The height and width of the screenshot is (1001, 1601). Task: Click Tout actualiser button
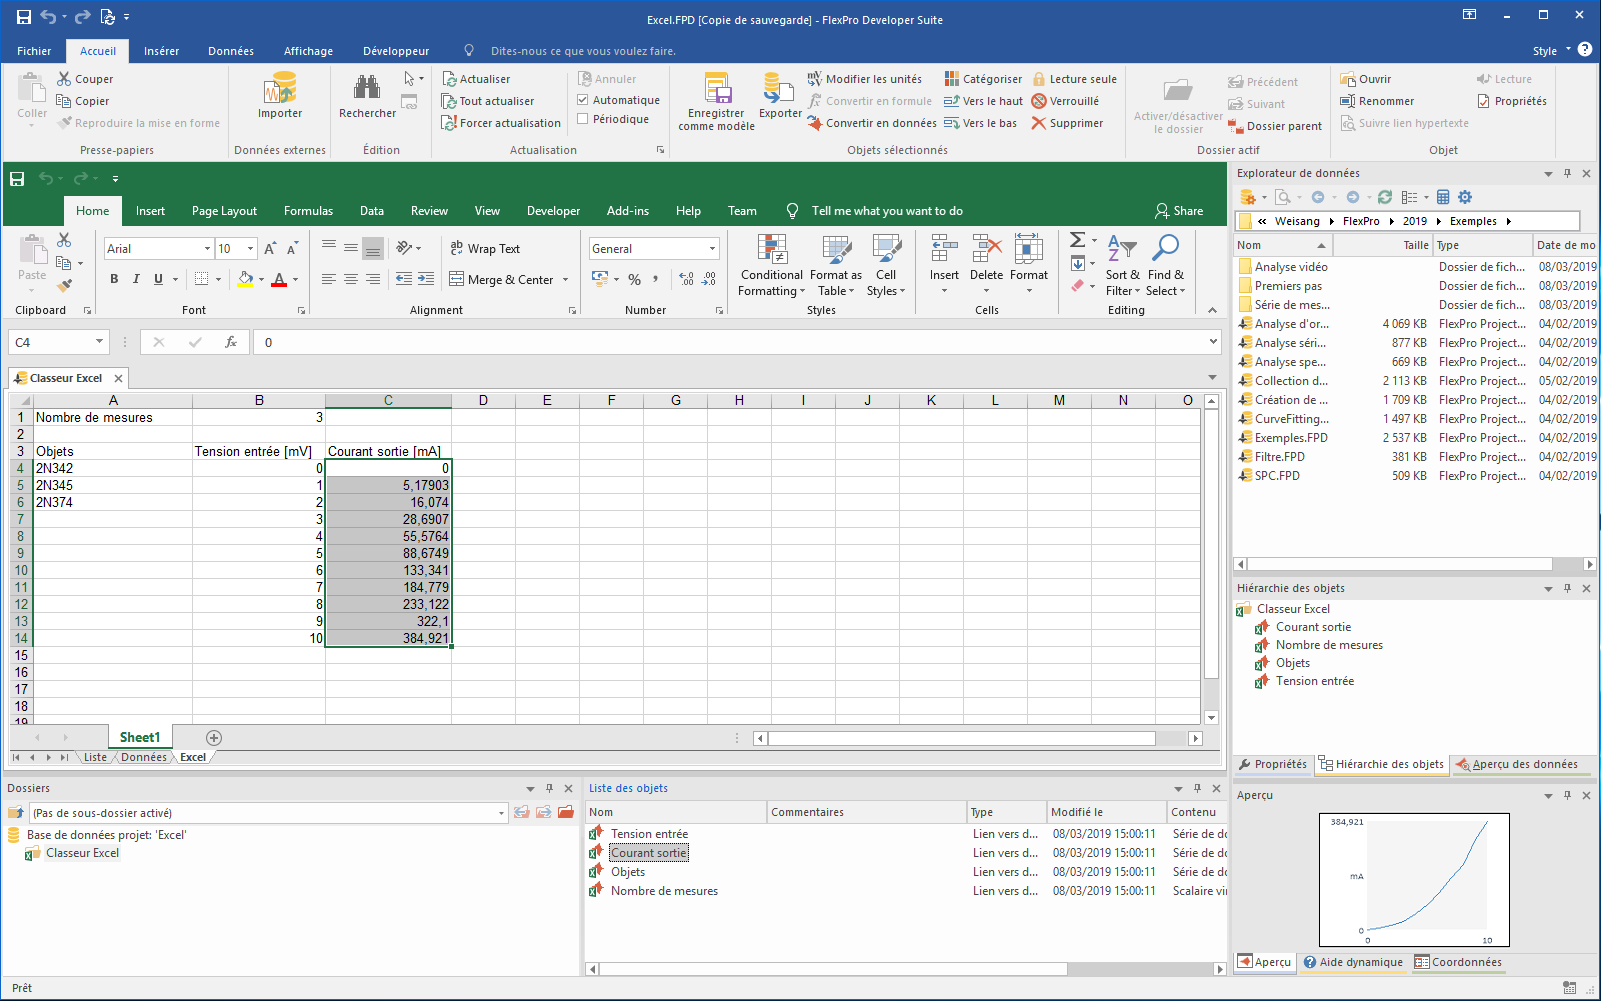488,101
